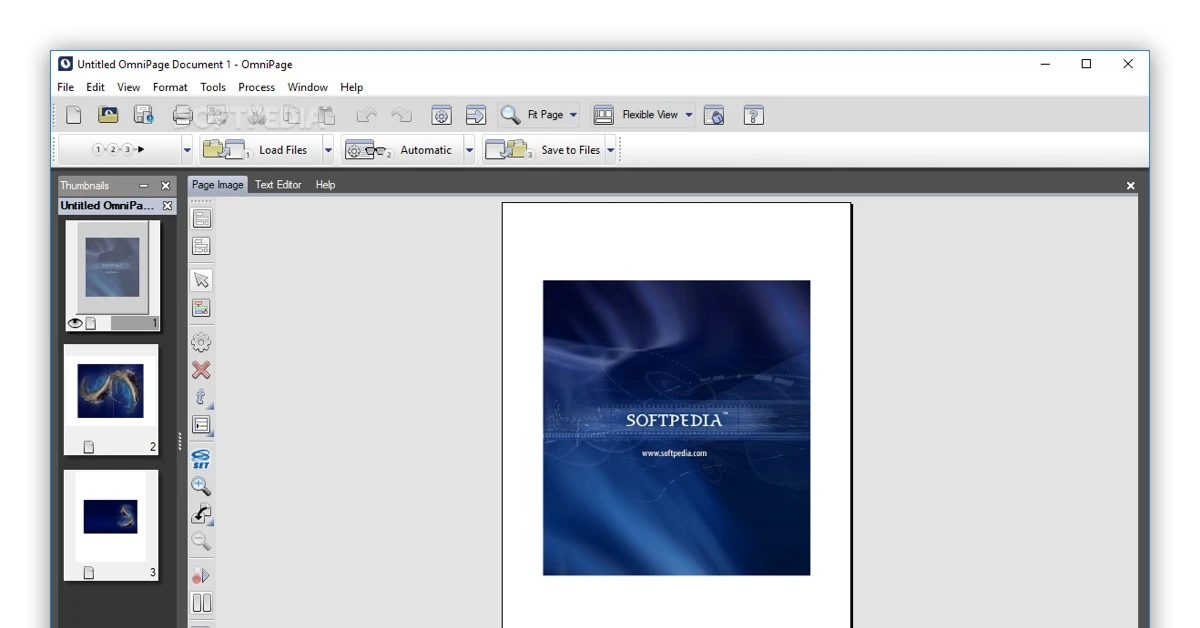Click the page icon under thumbnail 1
This screenshot has width=1200, height=628.
[x=90, y=323]
